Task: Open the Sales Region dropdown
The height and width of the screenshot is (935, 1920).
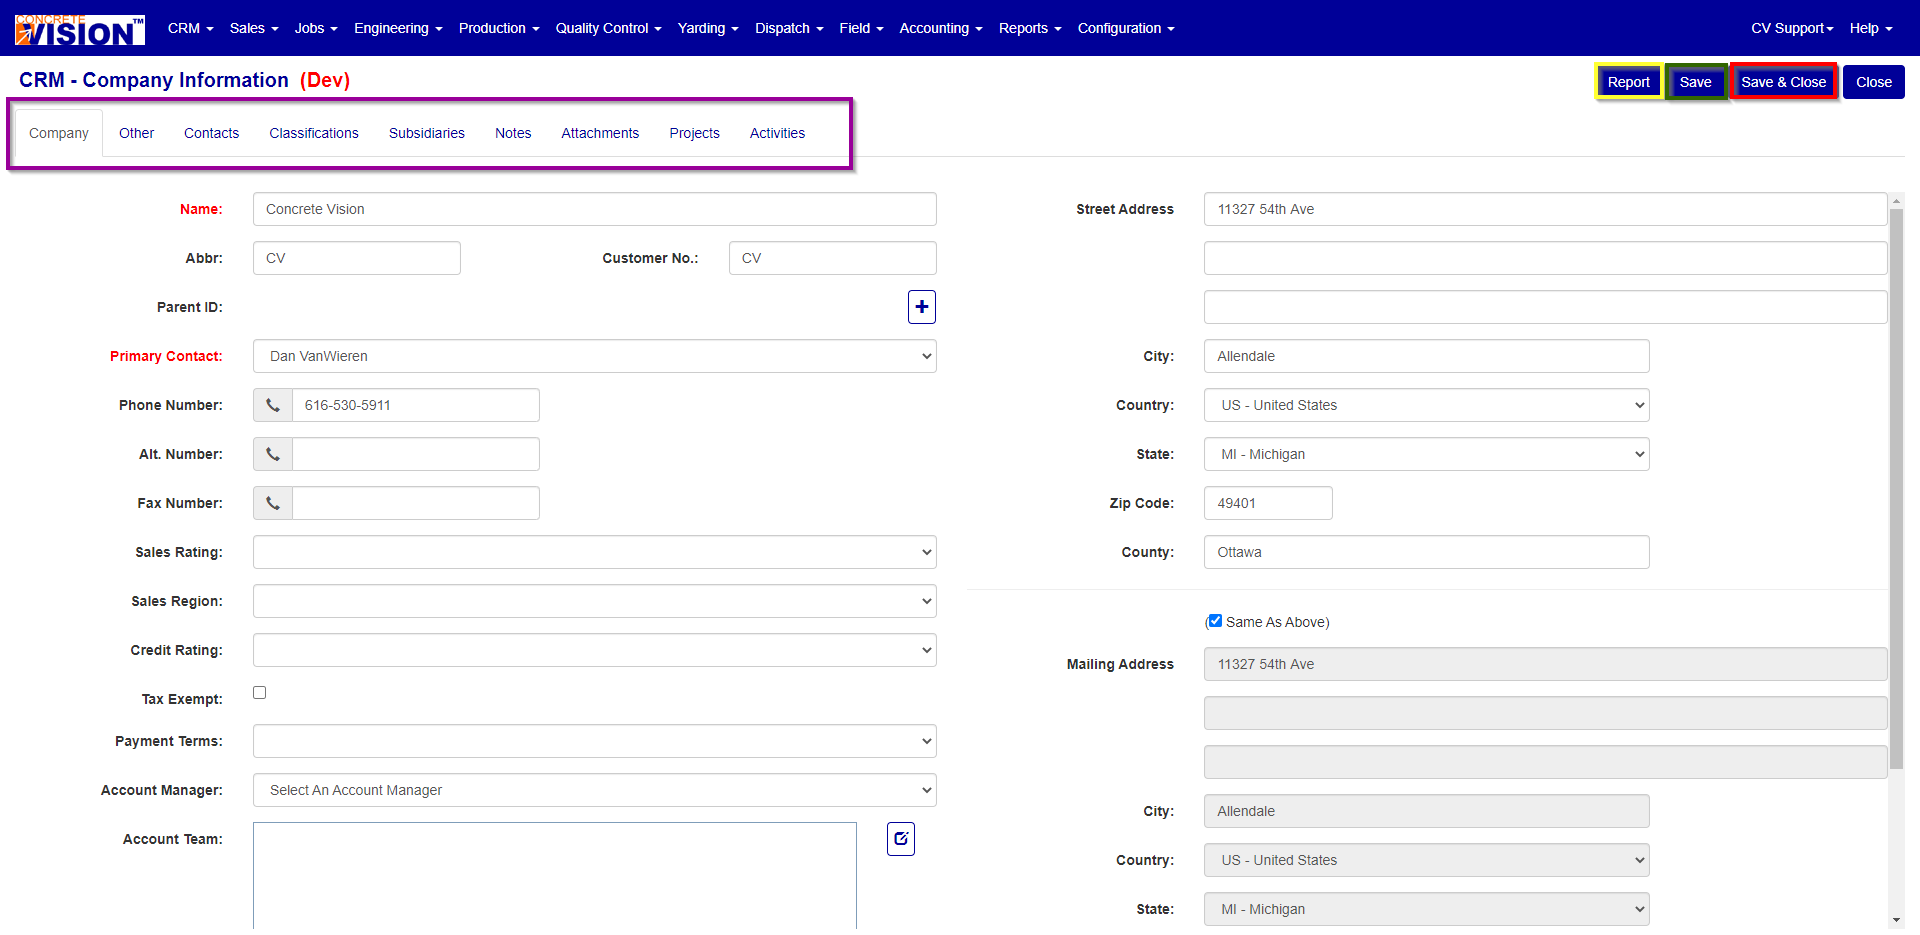Action: coord(595,601)
